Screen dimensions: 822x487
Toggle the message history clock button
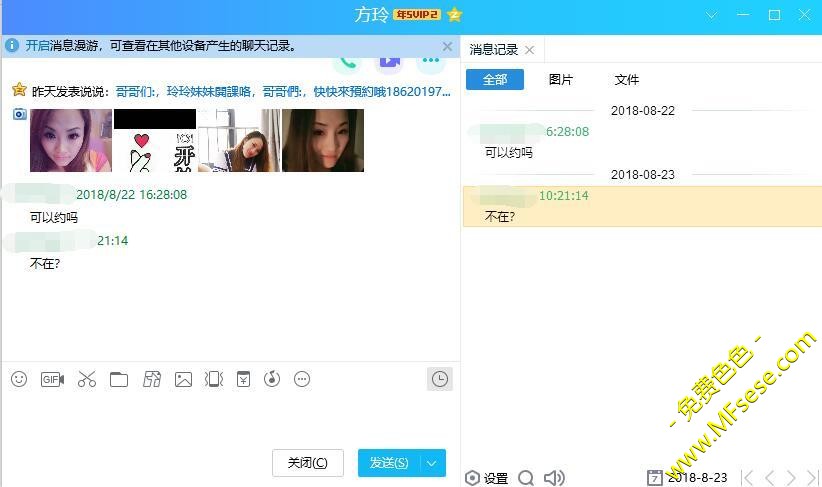point(439,379)
